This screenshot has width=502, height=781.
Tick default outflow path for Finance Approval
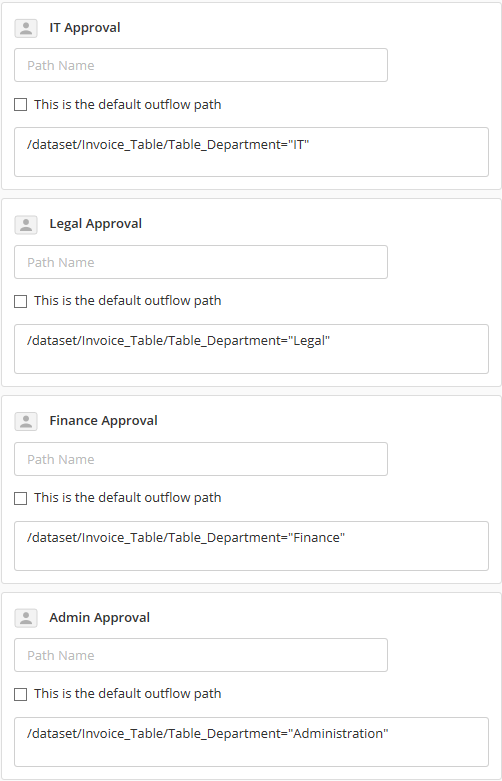pos(20,498)
